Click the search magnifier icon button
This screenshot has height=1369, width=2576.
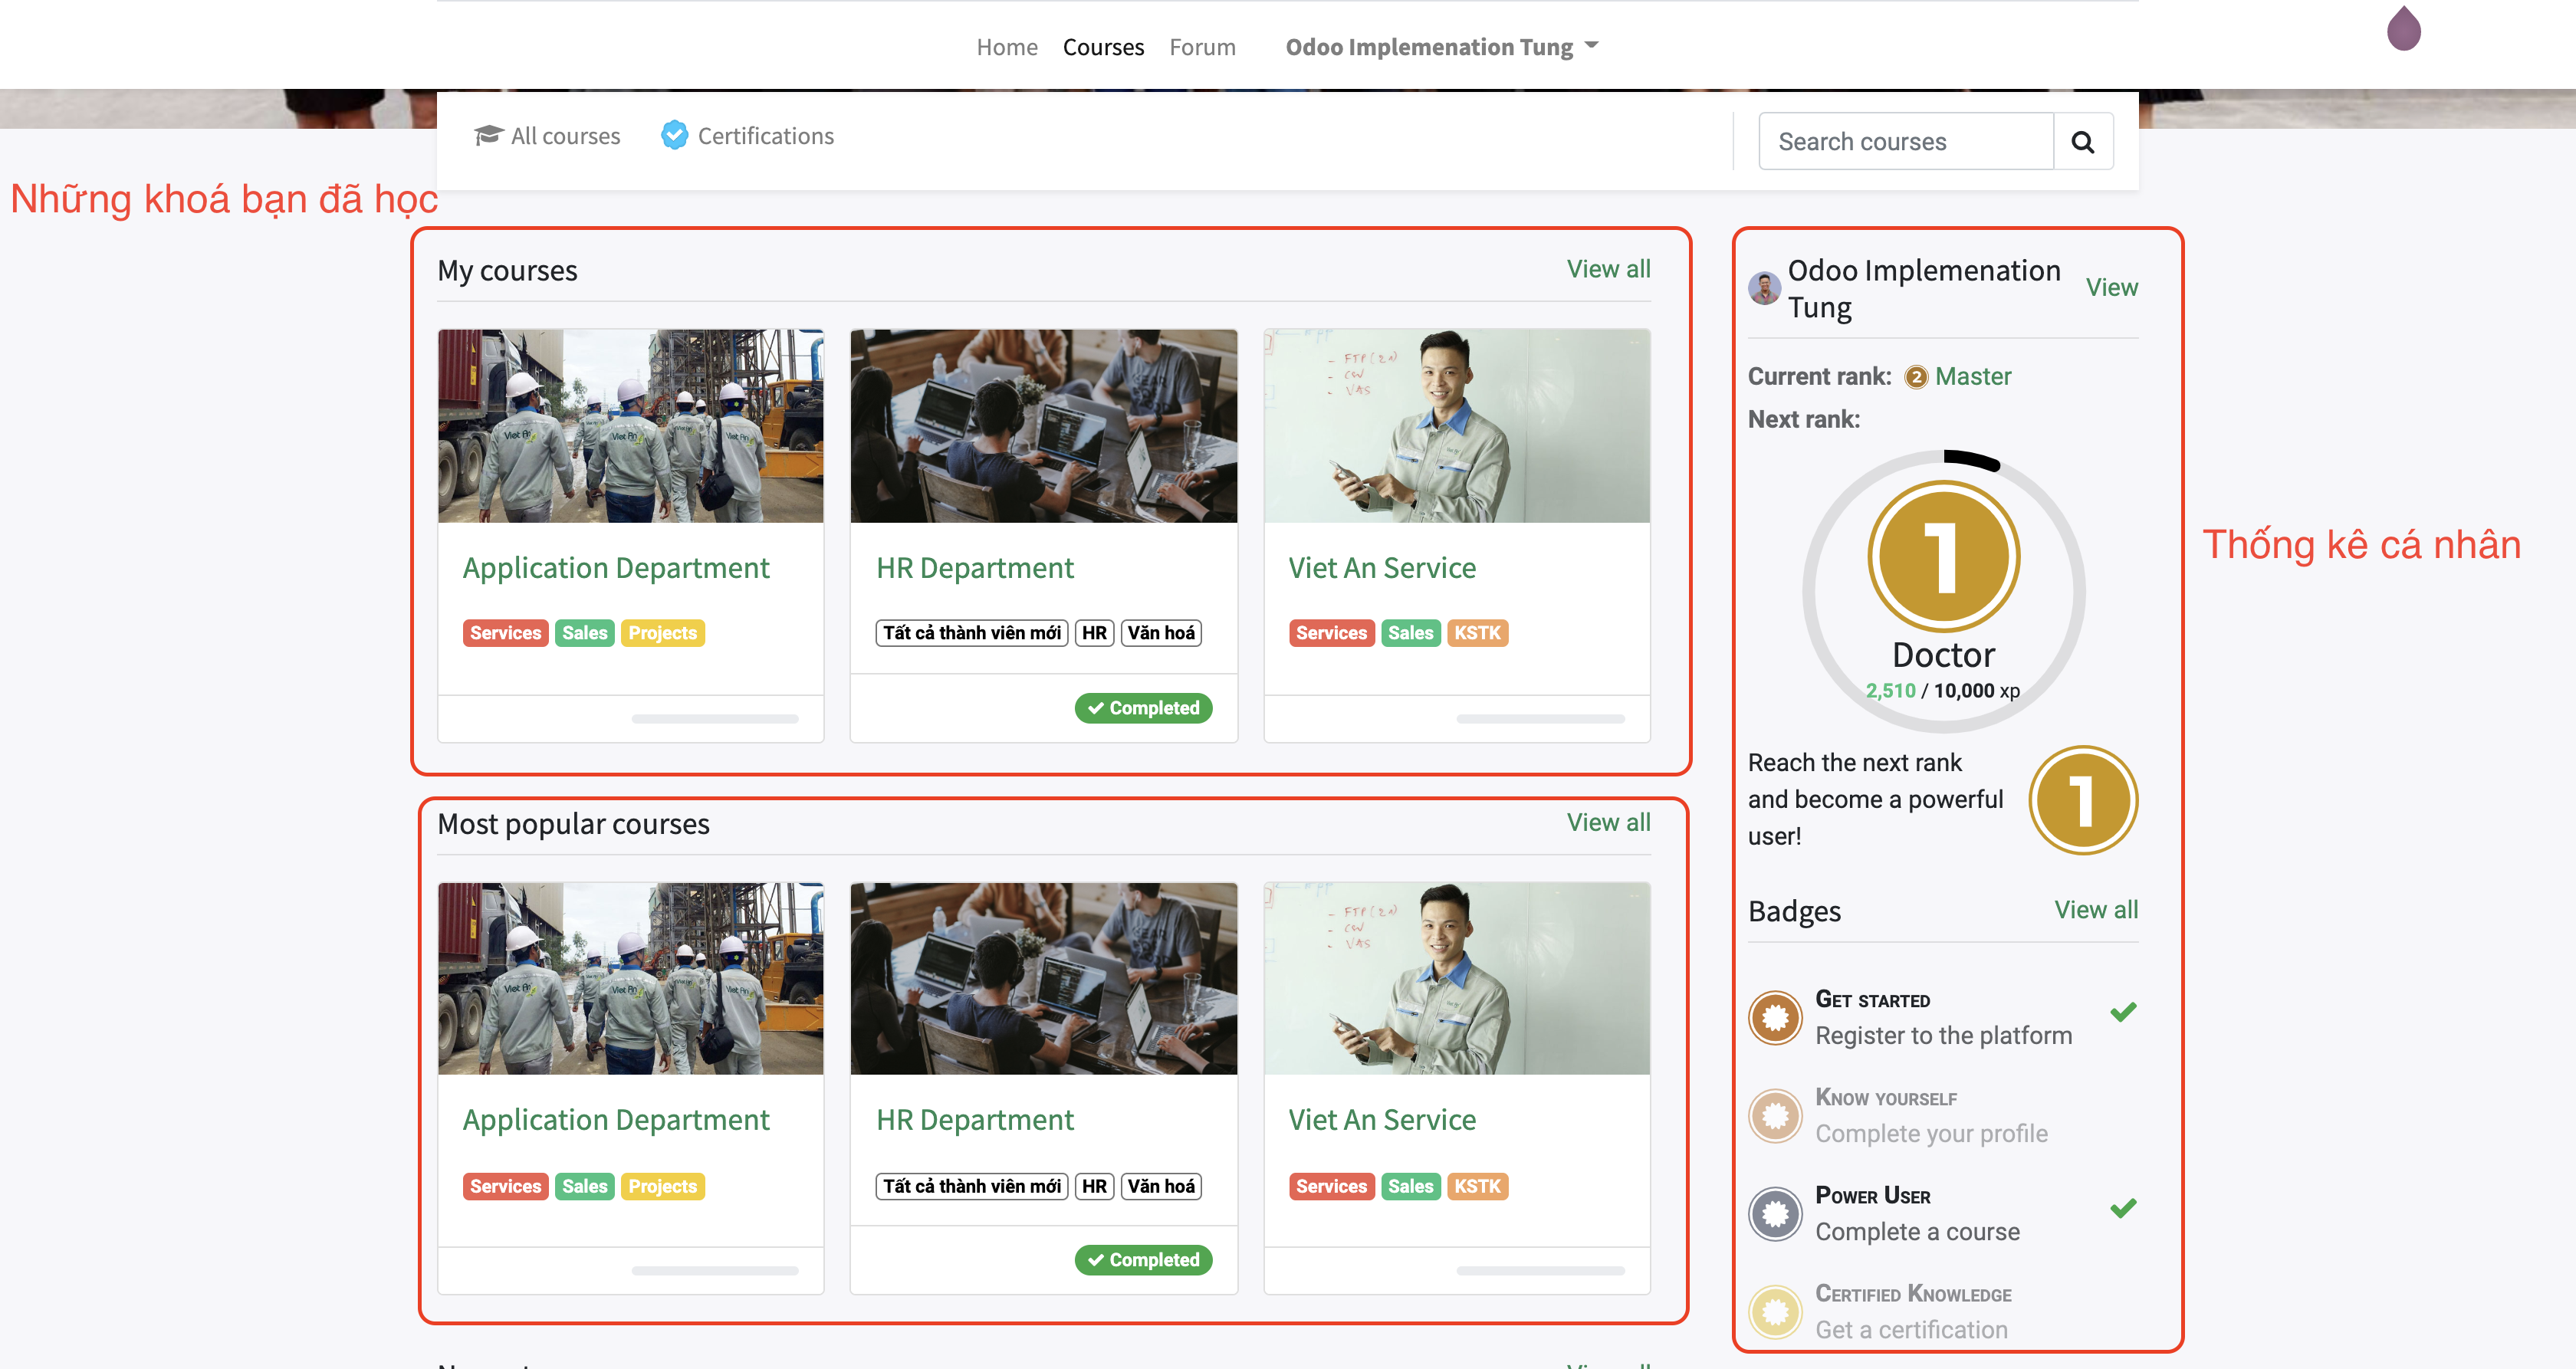[x=2082, y=141]
